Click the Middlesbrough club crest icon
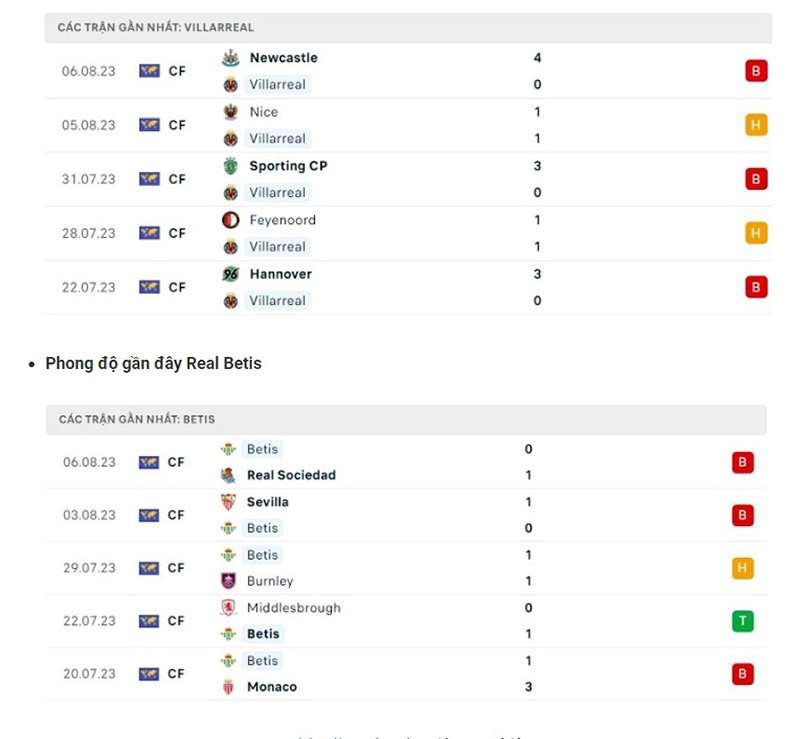This screenshot has height=739, width=800. pyautogui.click(x=228, y=608)
